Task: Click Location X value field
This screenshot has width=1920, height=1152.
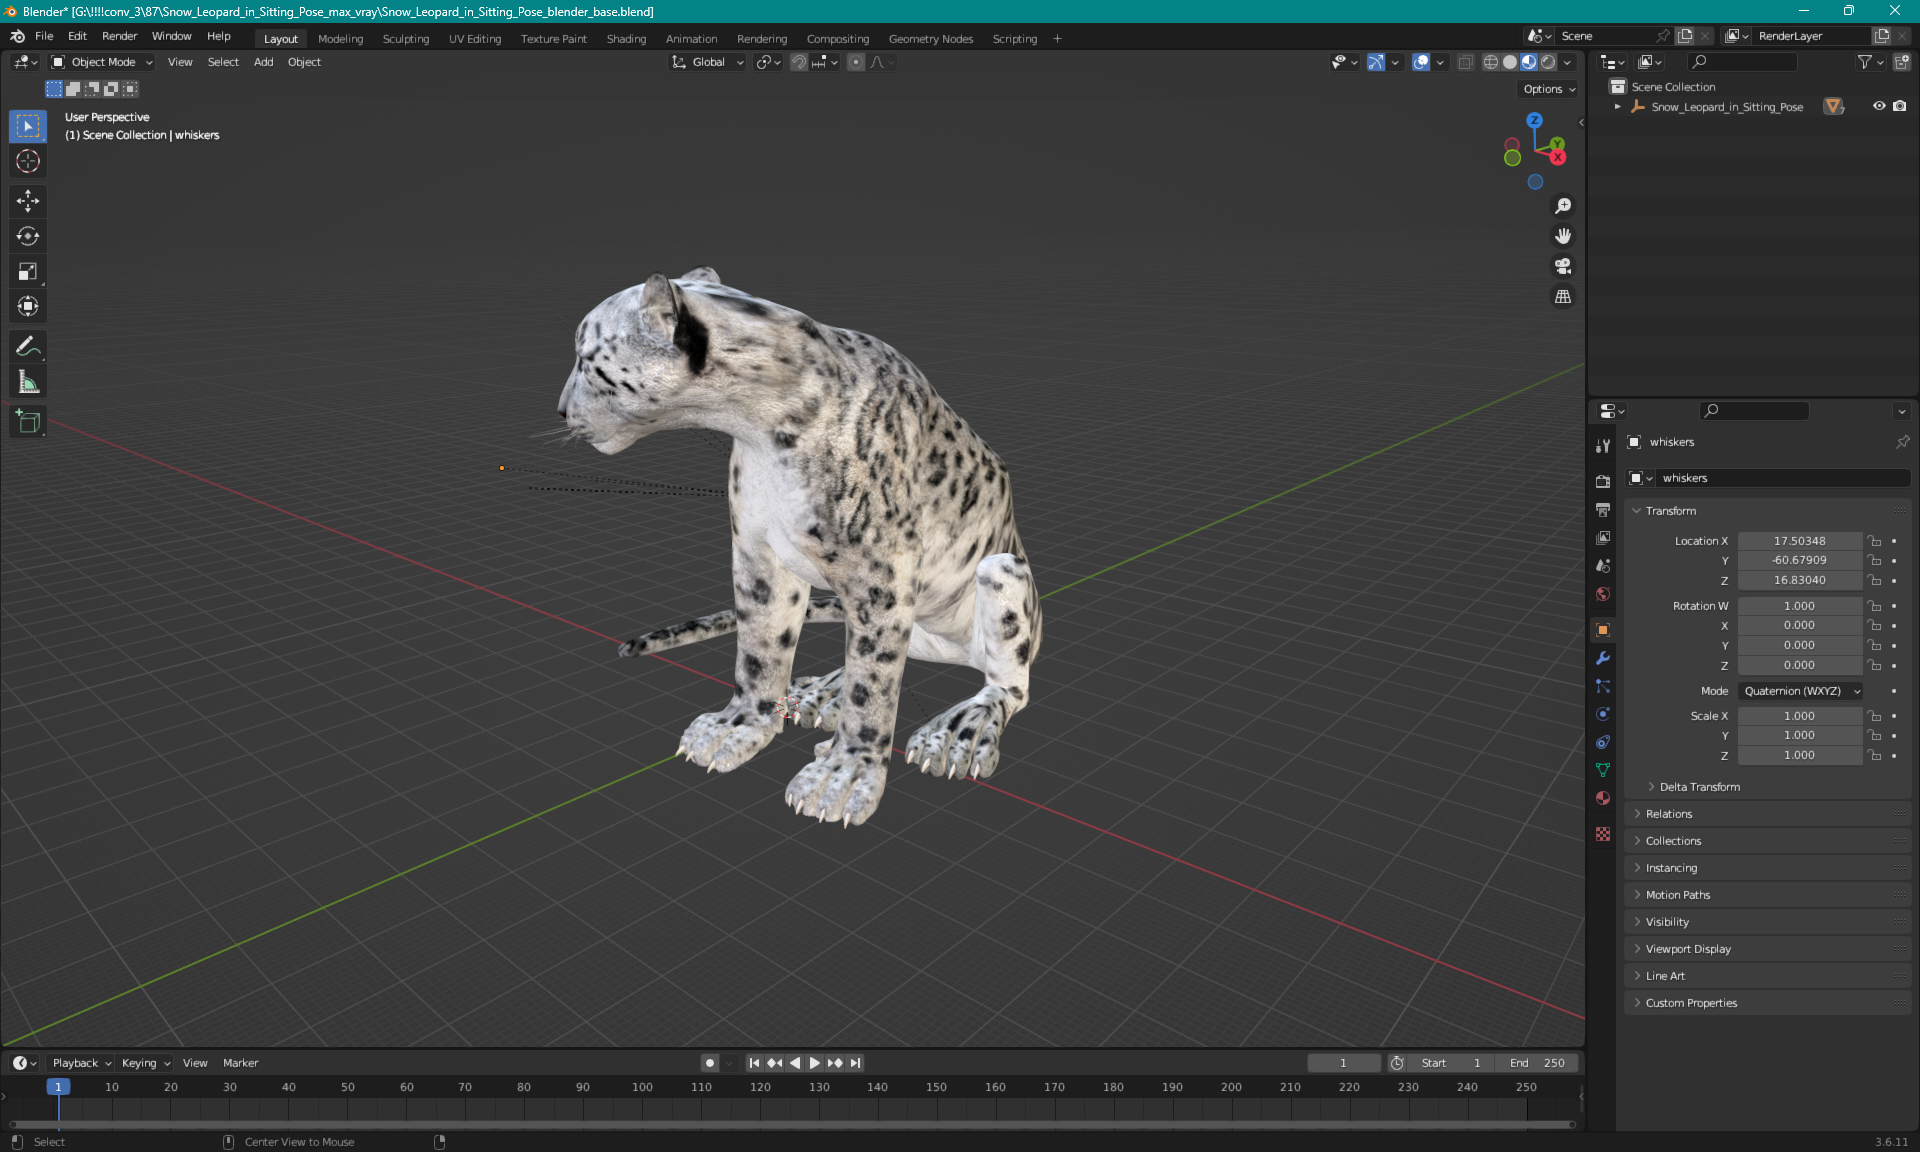Action: [1799, 541]
